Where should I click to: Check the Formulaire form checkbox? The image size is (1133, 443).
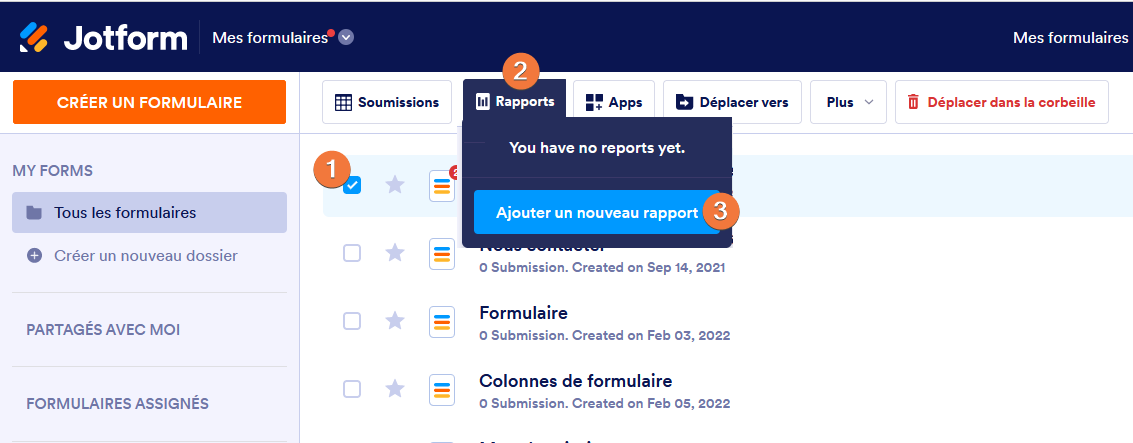(x=352, y=321)
